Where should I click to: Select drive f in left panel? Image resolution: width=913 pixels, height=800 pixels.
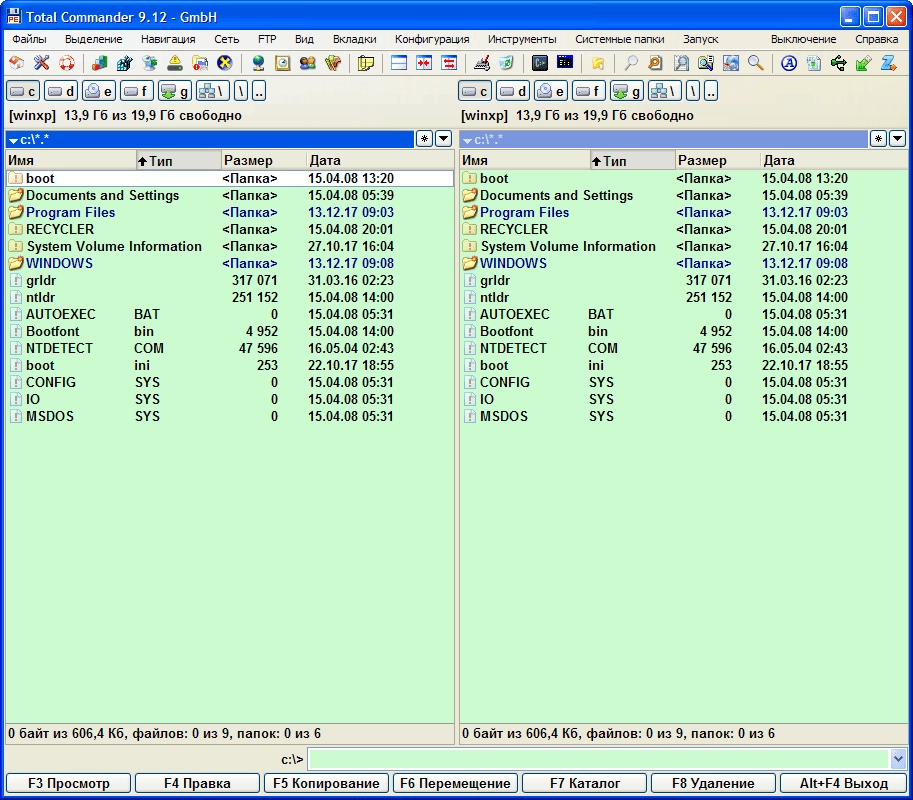(137, 91)
